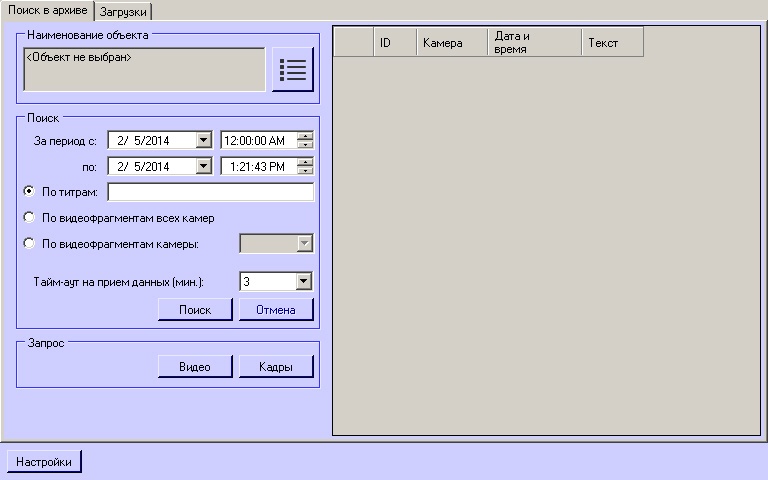768x480 pixels.
Task: Click the 'Текст' column header
Action: point(611,43)
